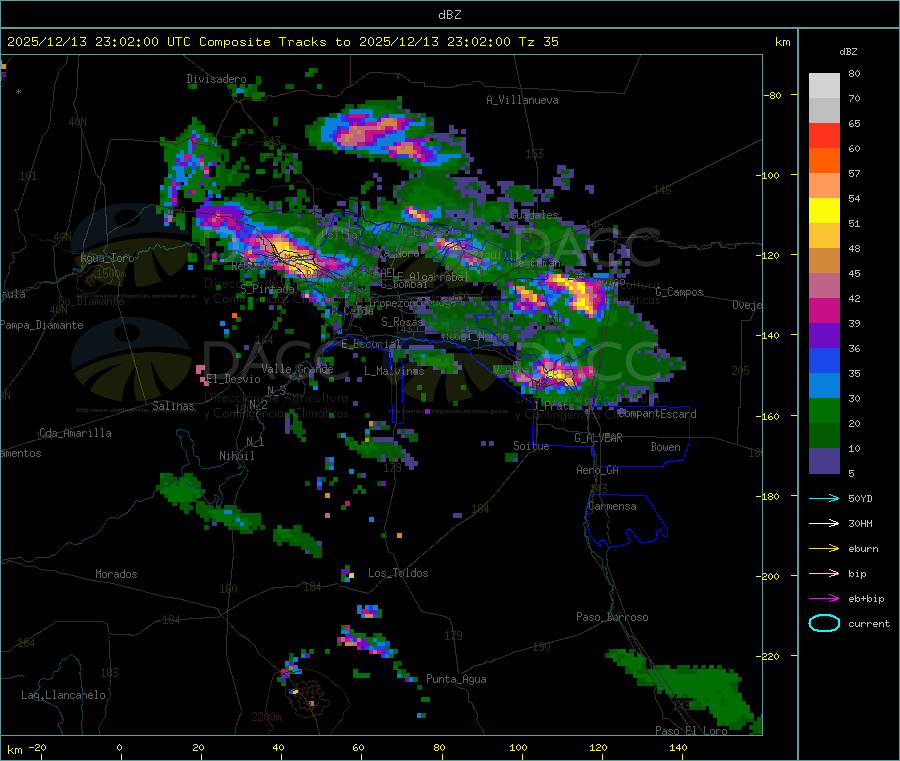
Task: Click the Valle_Grande place label
Action: coord(297,369)
